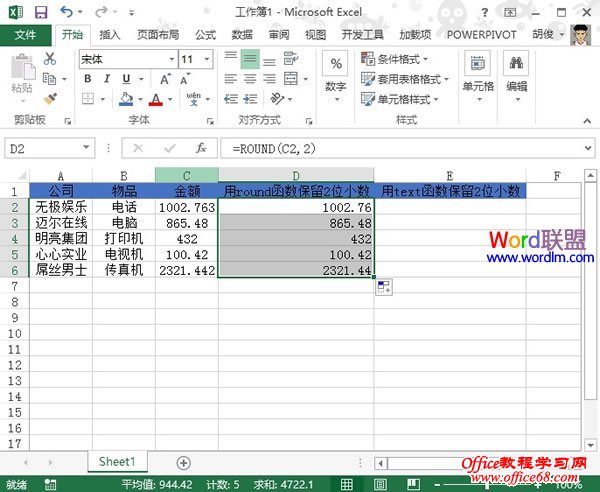Decrease font size with smaller A icon
600x492 pixels.
[185, 79]
